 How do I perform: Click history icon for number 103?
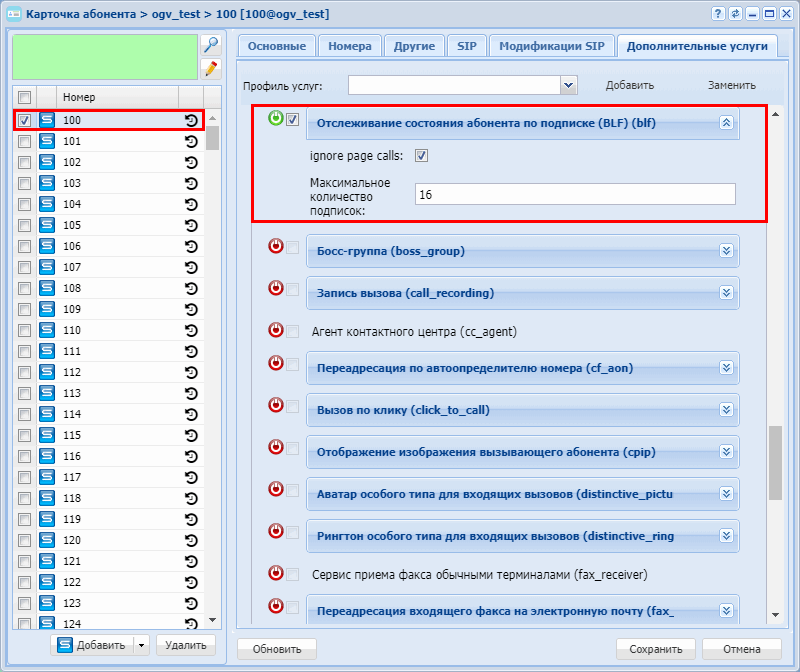point(191,183)
